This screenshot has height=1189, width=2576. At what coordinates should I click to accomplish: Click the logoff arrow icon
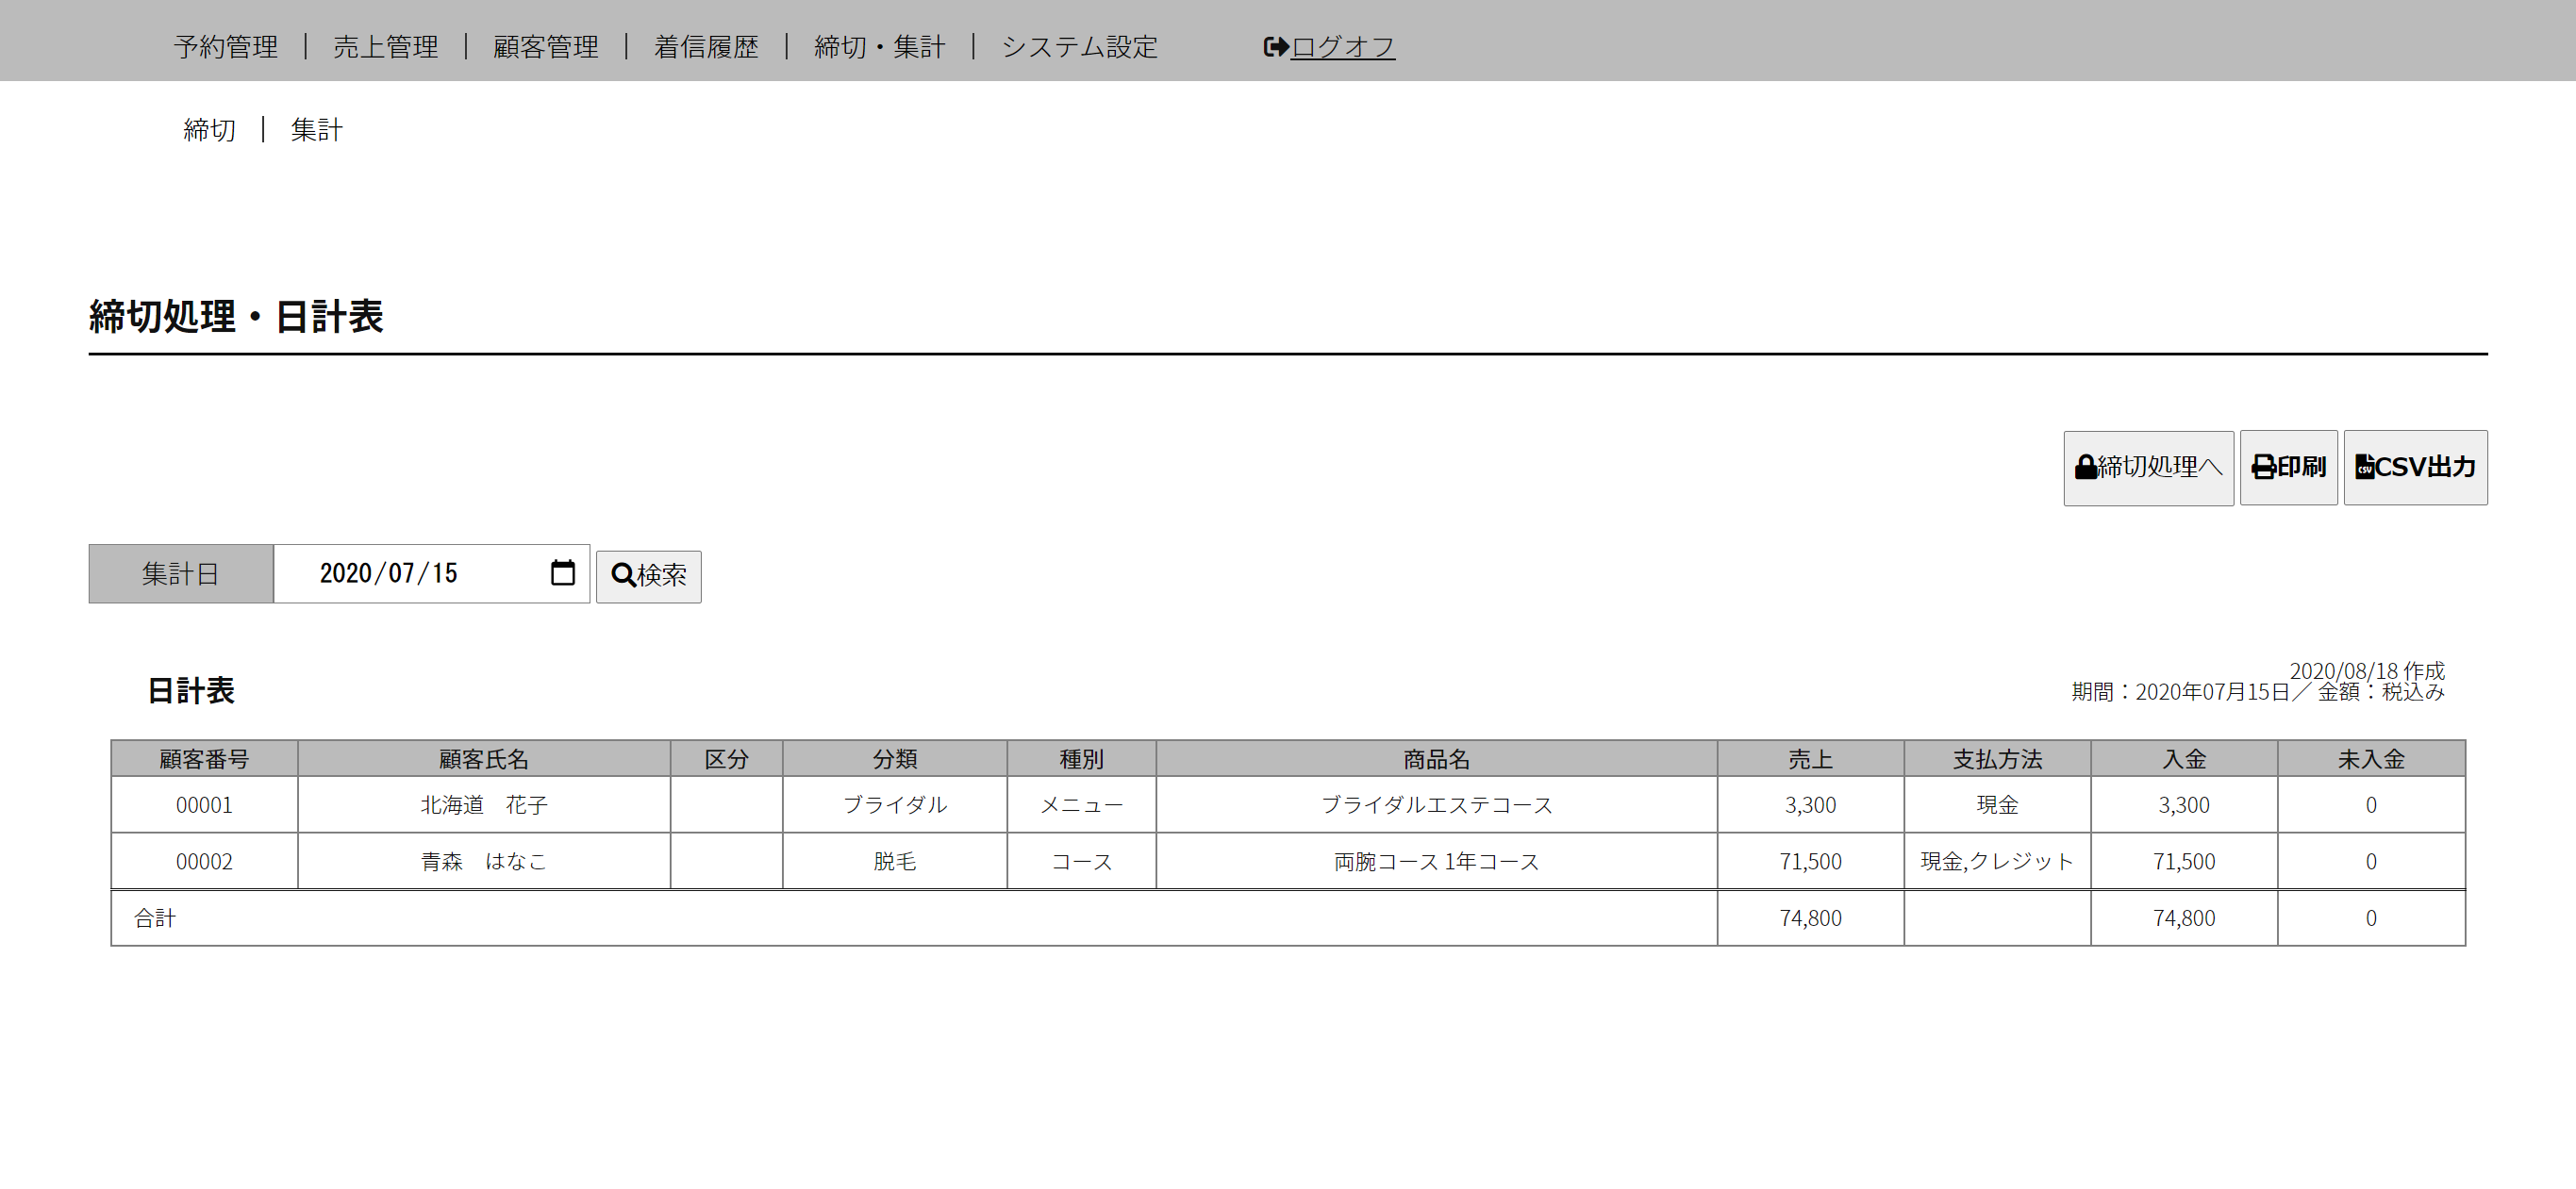point(1275,47)
